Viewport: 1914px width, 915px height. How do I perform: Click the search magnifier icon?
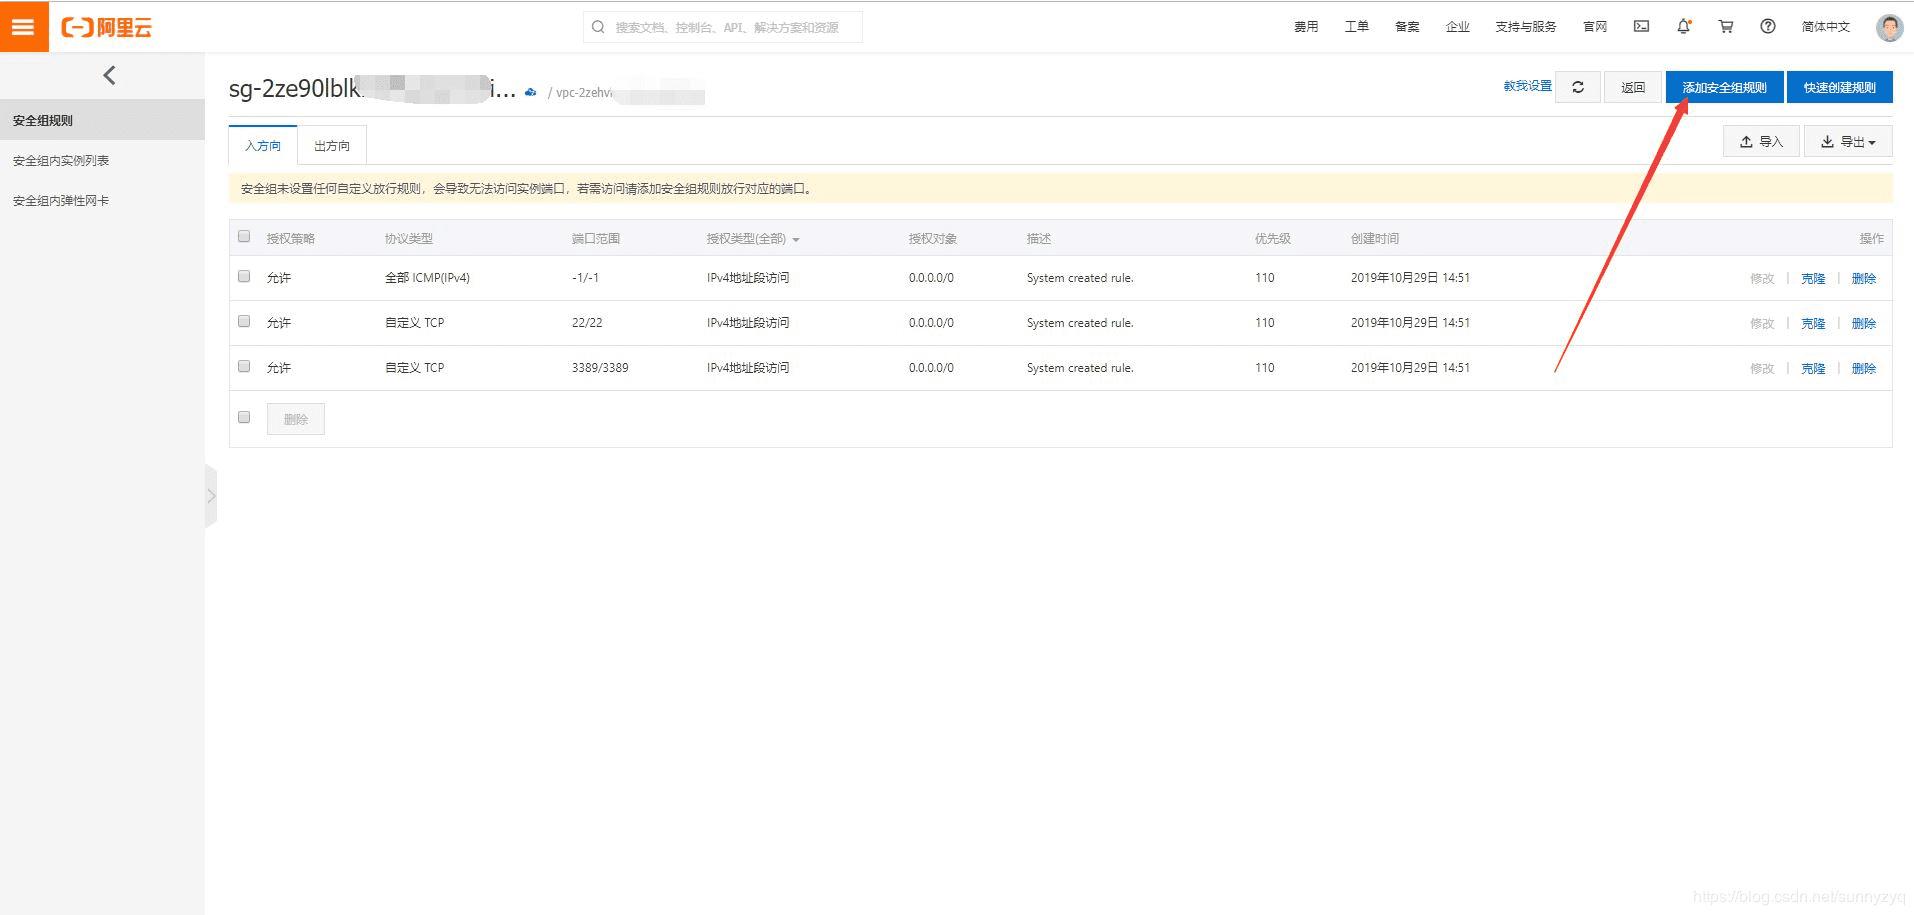click(x=598, y=27)
